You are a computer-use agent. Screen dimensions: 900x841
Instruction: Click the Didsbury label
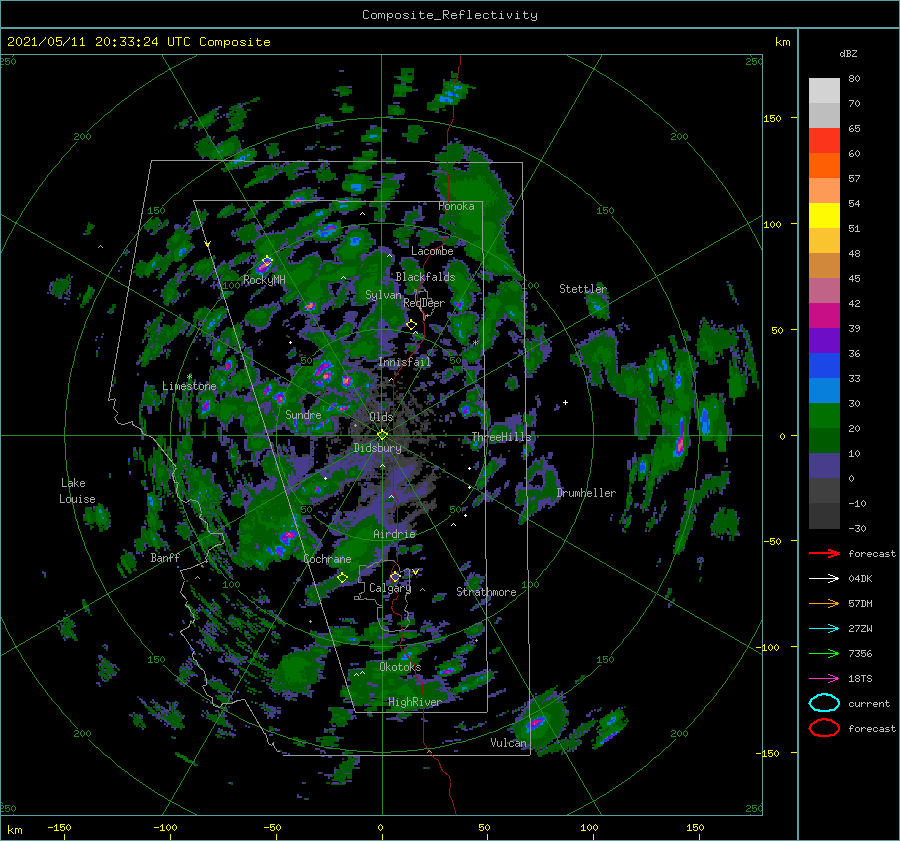click(x=377, y=448)
